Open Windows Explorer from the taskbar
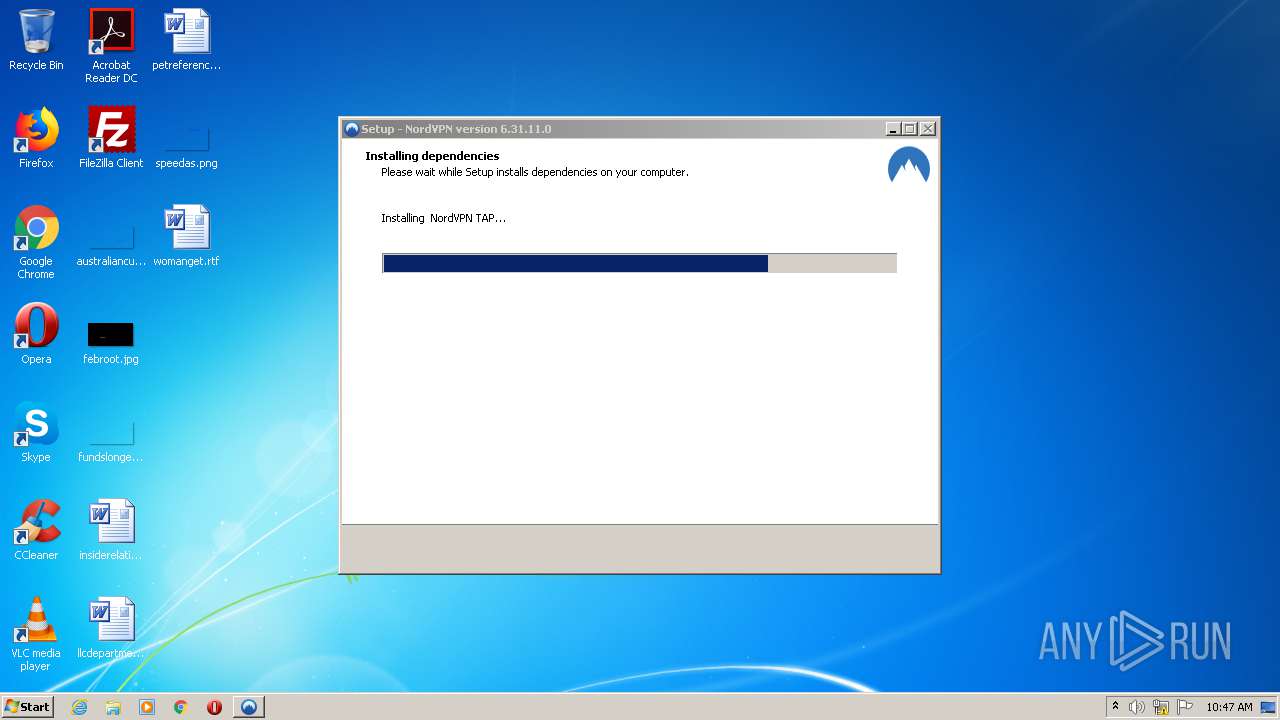Viewport: 1280px width, 720px height. [x=113, y=707]
